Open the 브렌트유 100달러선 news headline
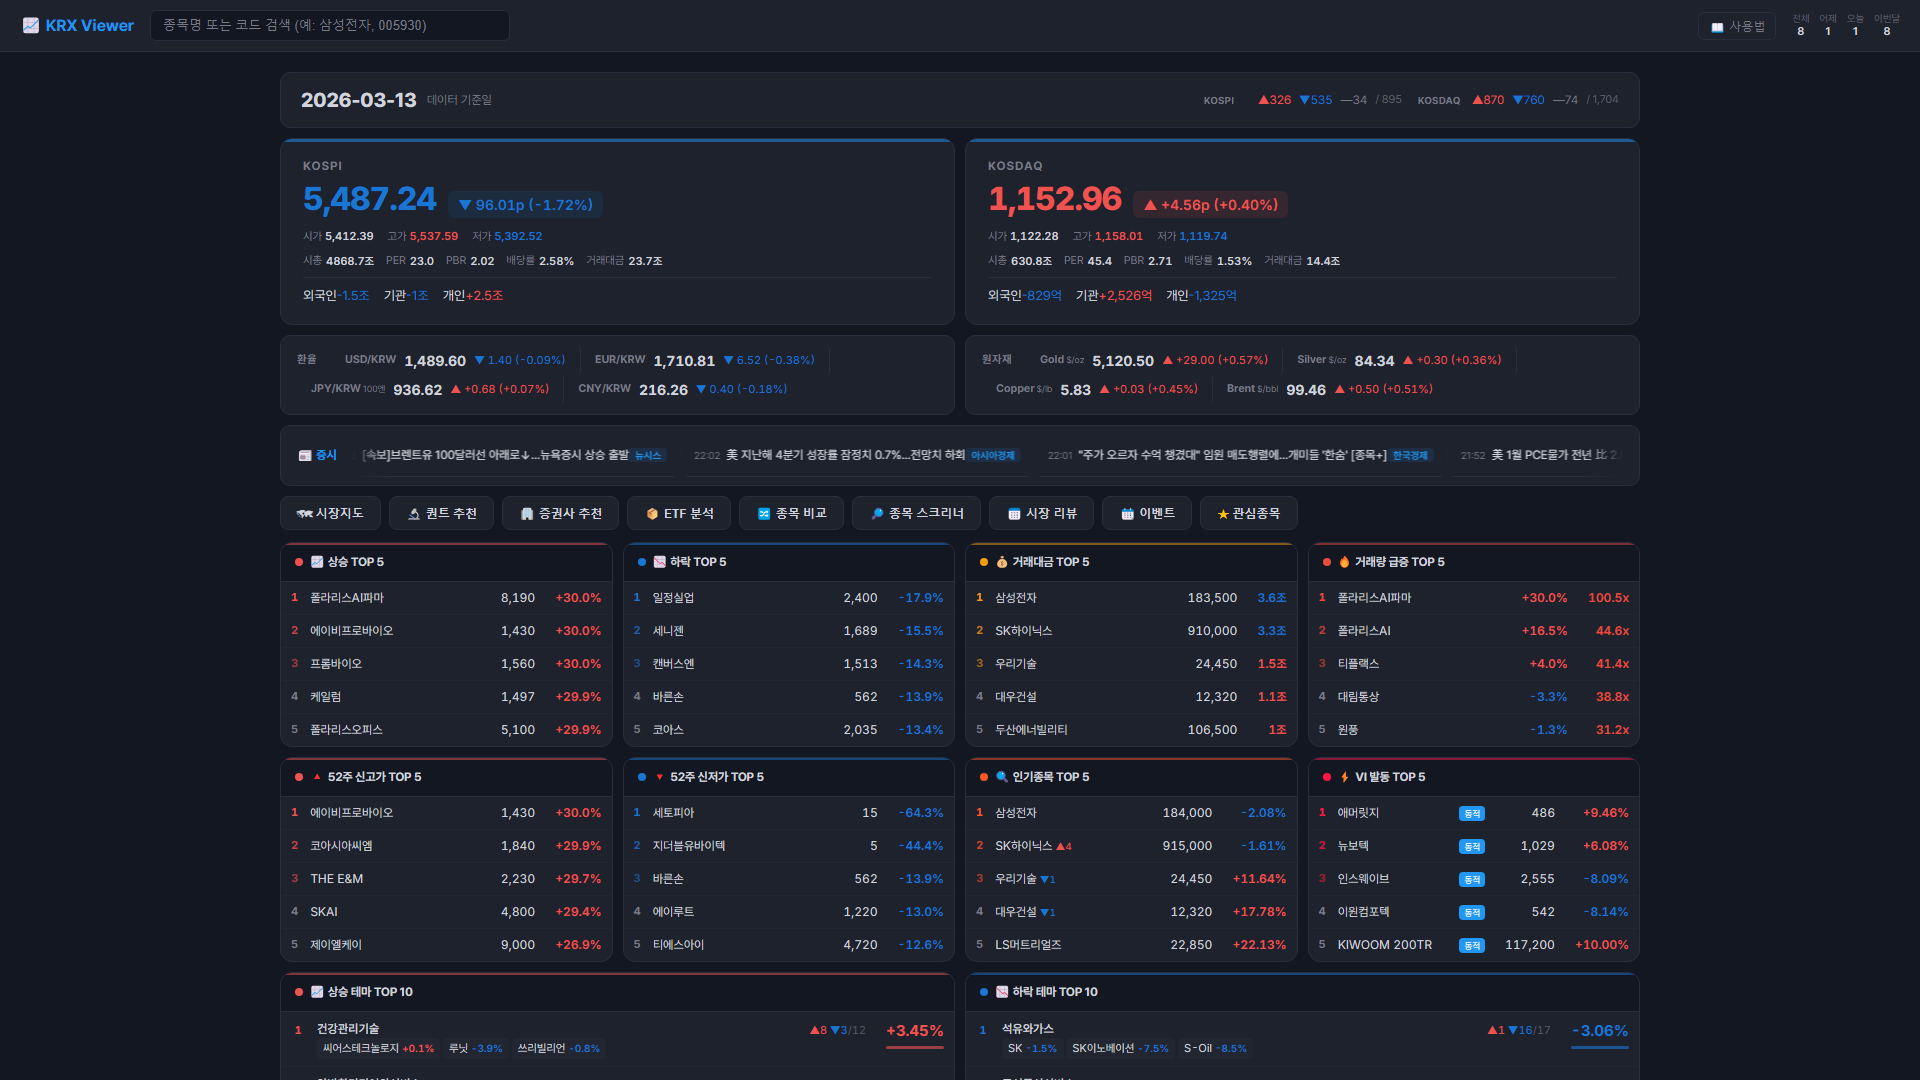This screenshot has height=1080, width=1920. click(x=495, y=456)
